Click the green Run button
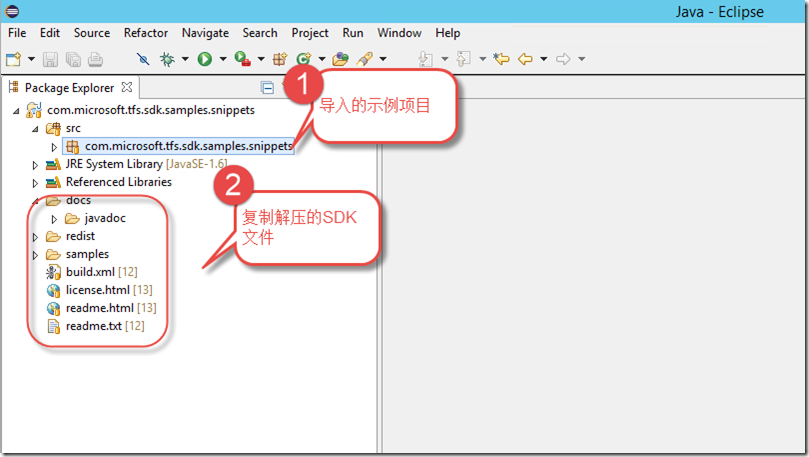This screenshot has height=457, width=809. (205, 59)
